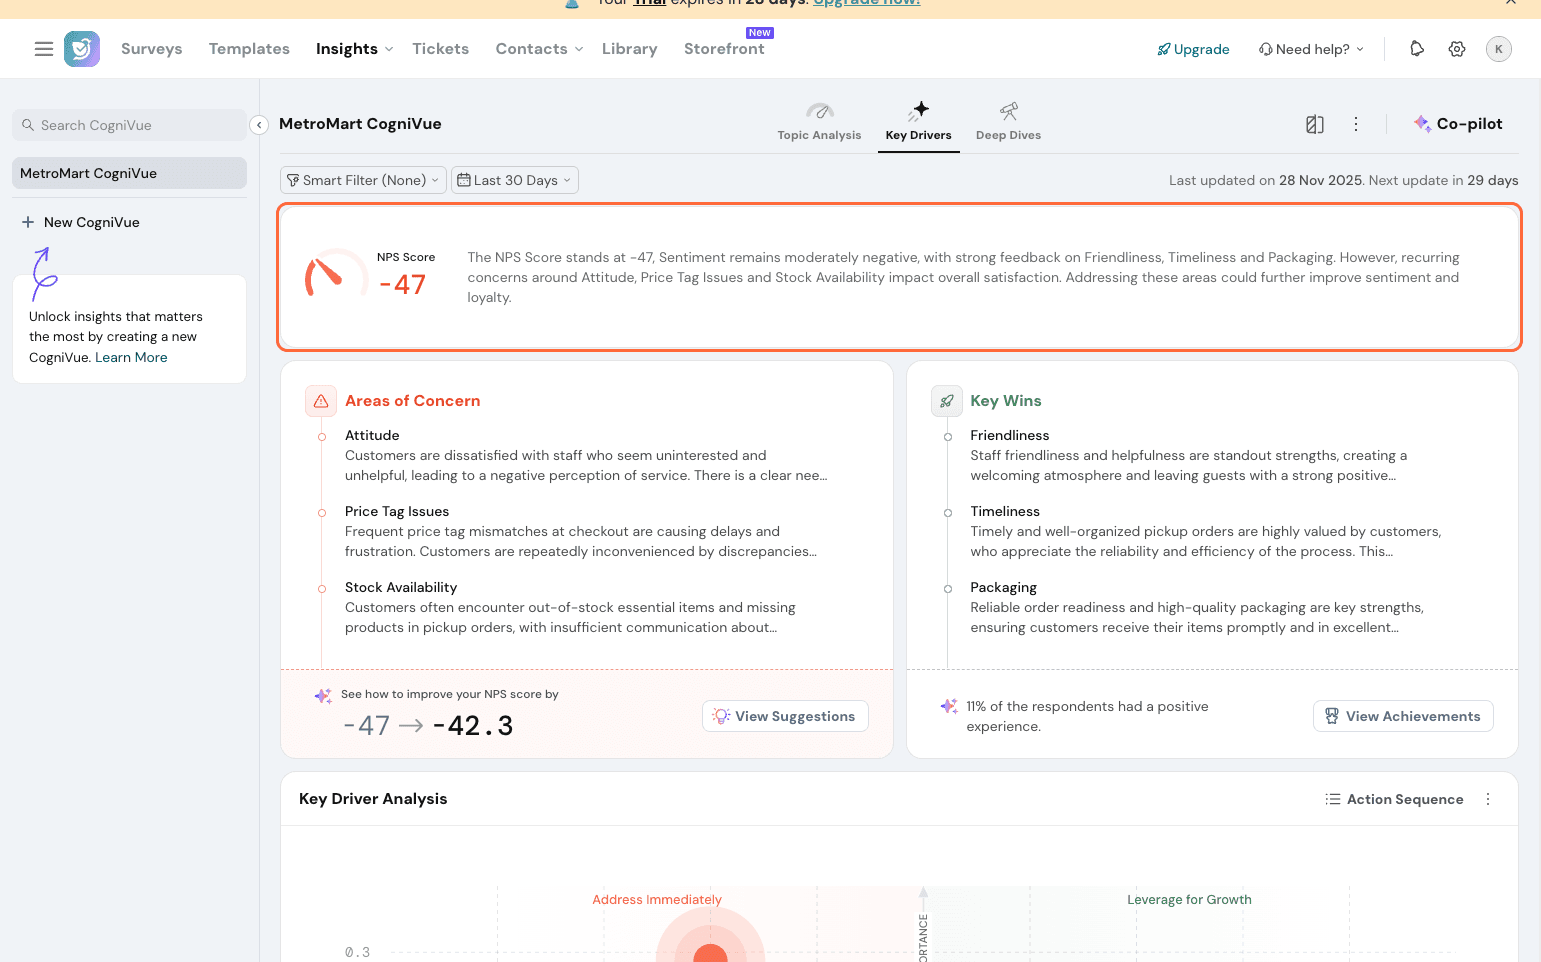This screenshot has width=1541, height=962.
Task: Open the notifications bell icon
Action: [1417, 49]
